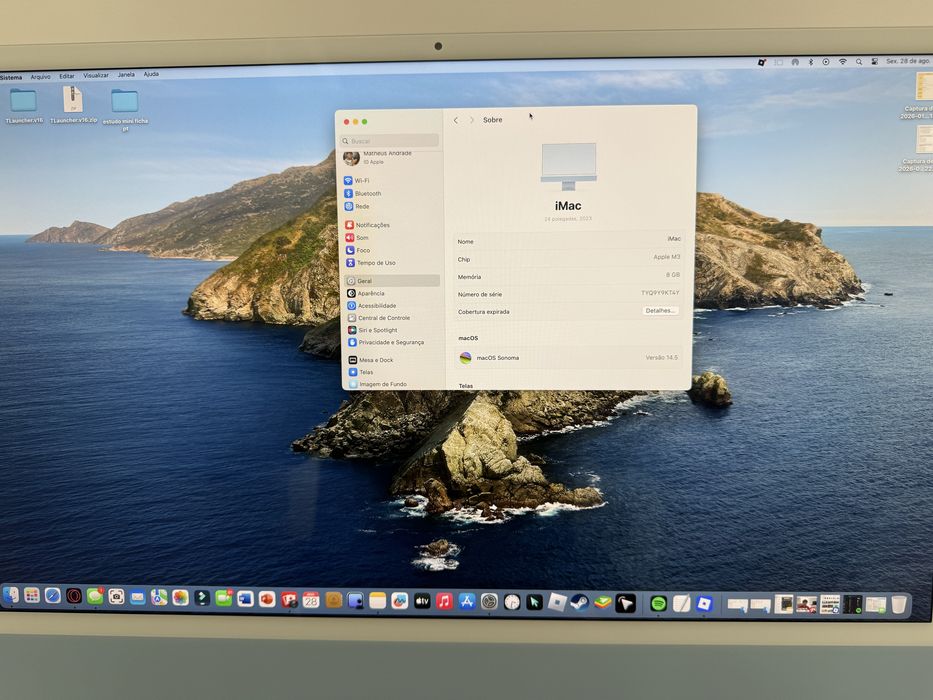Click the AirDrop icon in the menu bar
Screen dimensions: 933x700
[x=794, y=62]
